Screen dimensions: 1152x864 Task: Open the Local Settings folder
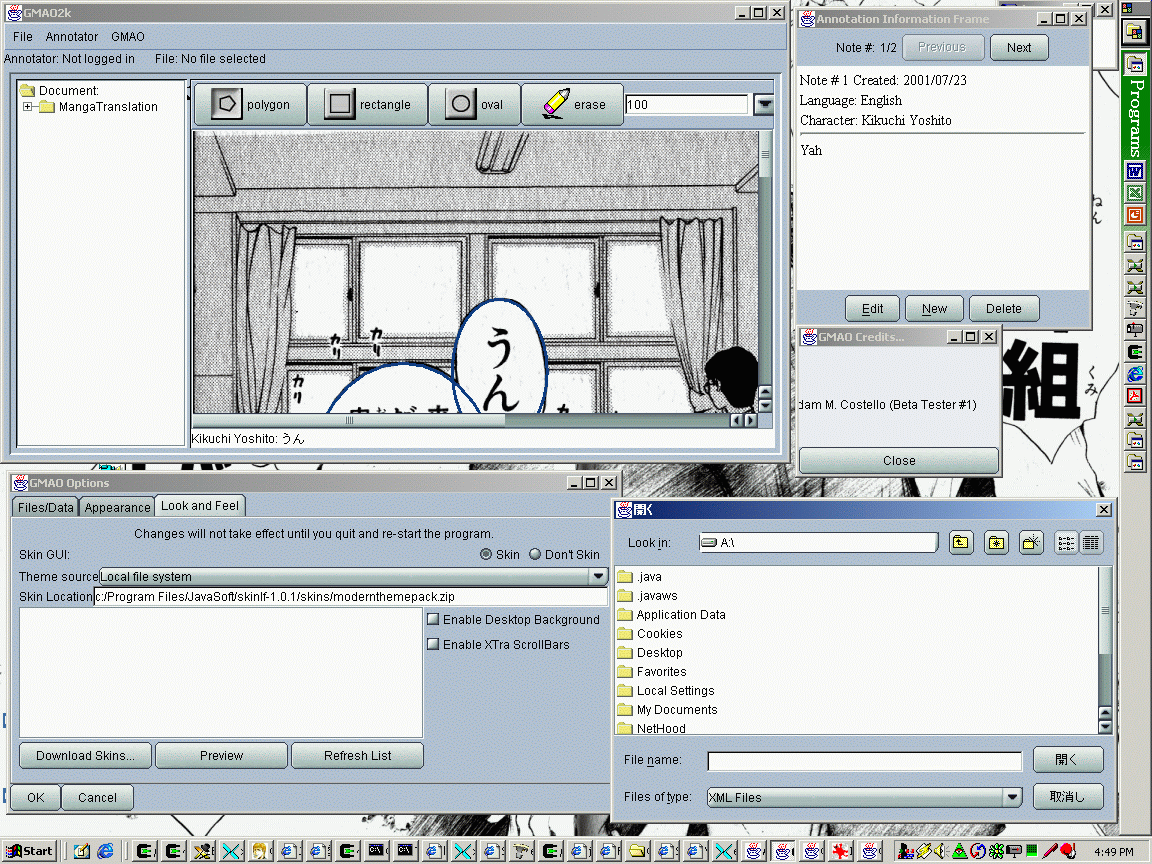pyautogui.click(x=666, y=691)
